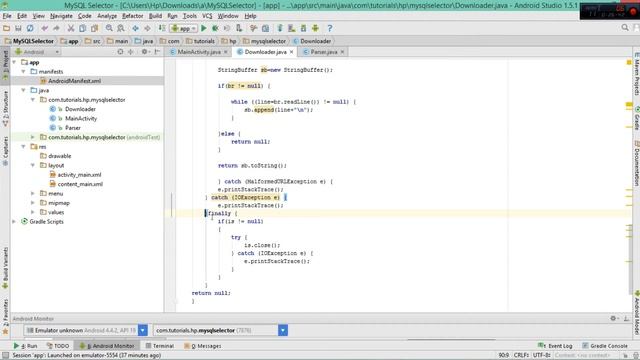The image size is (640, 360).
Task: Click the Synchronize toolbar icon
Action: coord(30,28)
